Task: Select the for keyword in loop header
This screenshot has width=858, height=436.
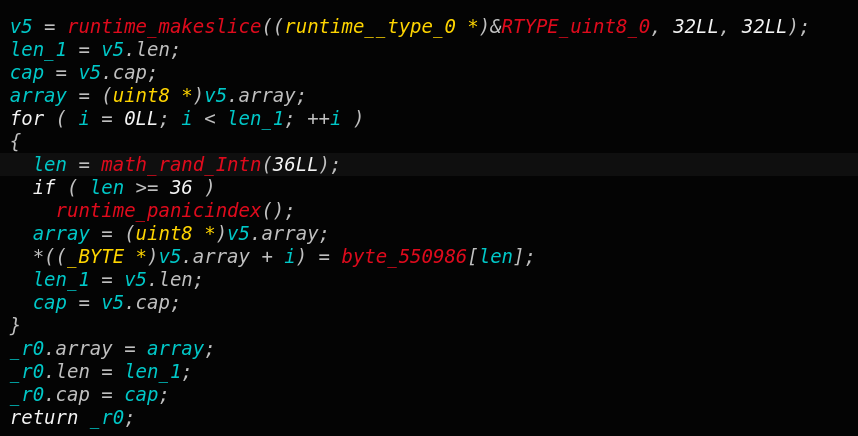Action: (x=27, y=118)
